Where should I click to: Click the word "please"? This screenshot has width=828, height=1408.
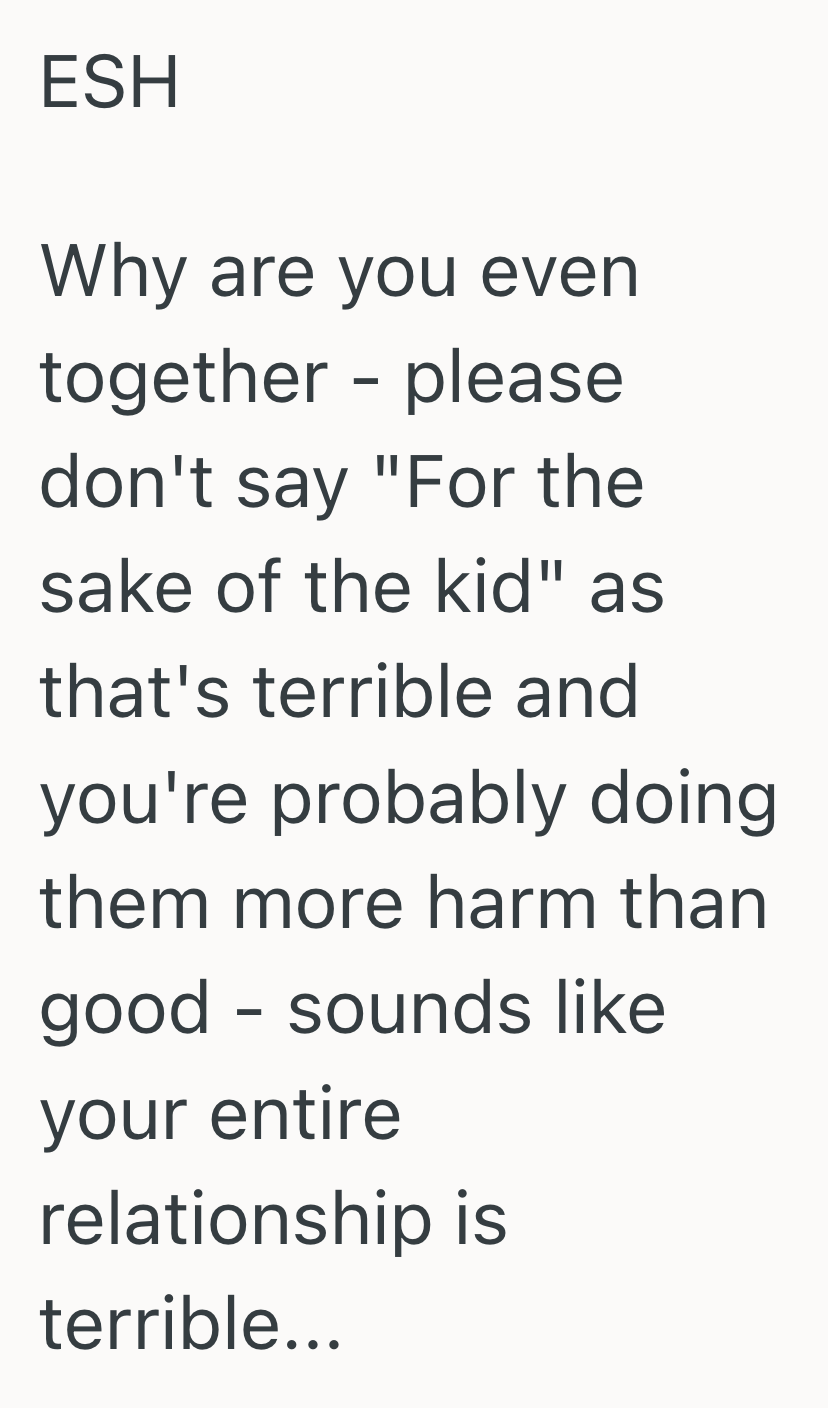(514, 378)
